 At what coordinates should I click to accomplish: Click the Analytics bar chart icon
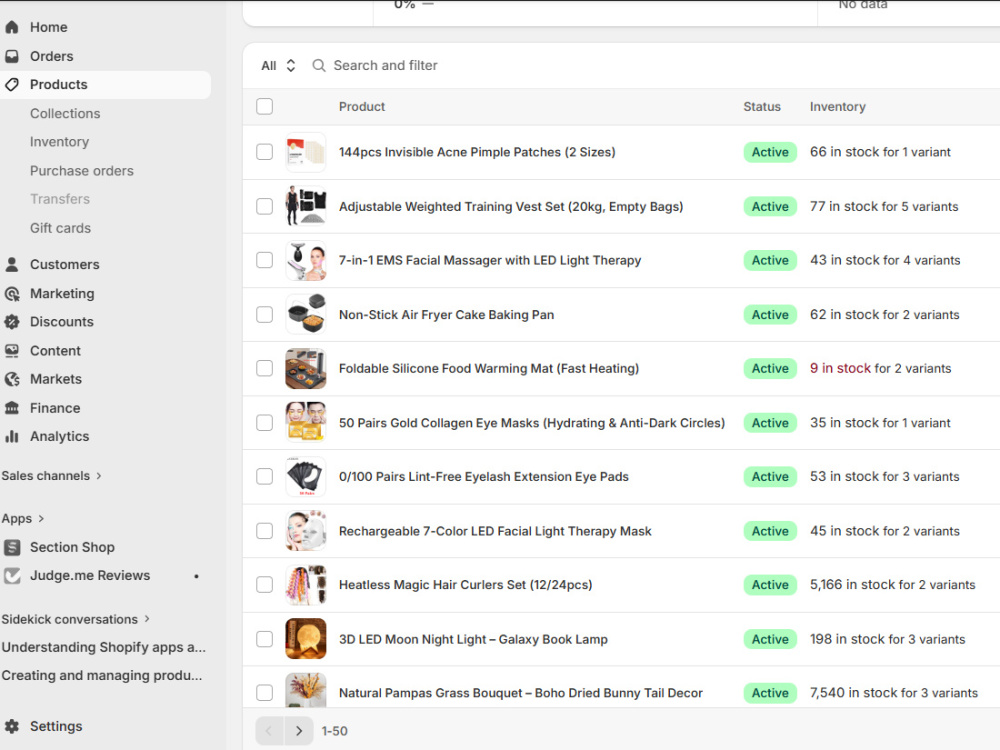coord(11,437)
